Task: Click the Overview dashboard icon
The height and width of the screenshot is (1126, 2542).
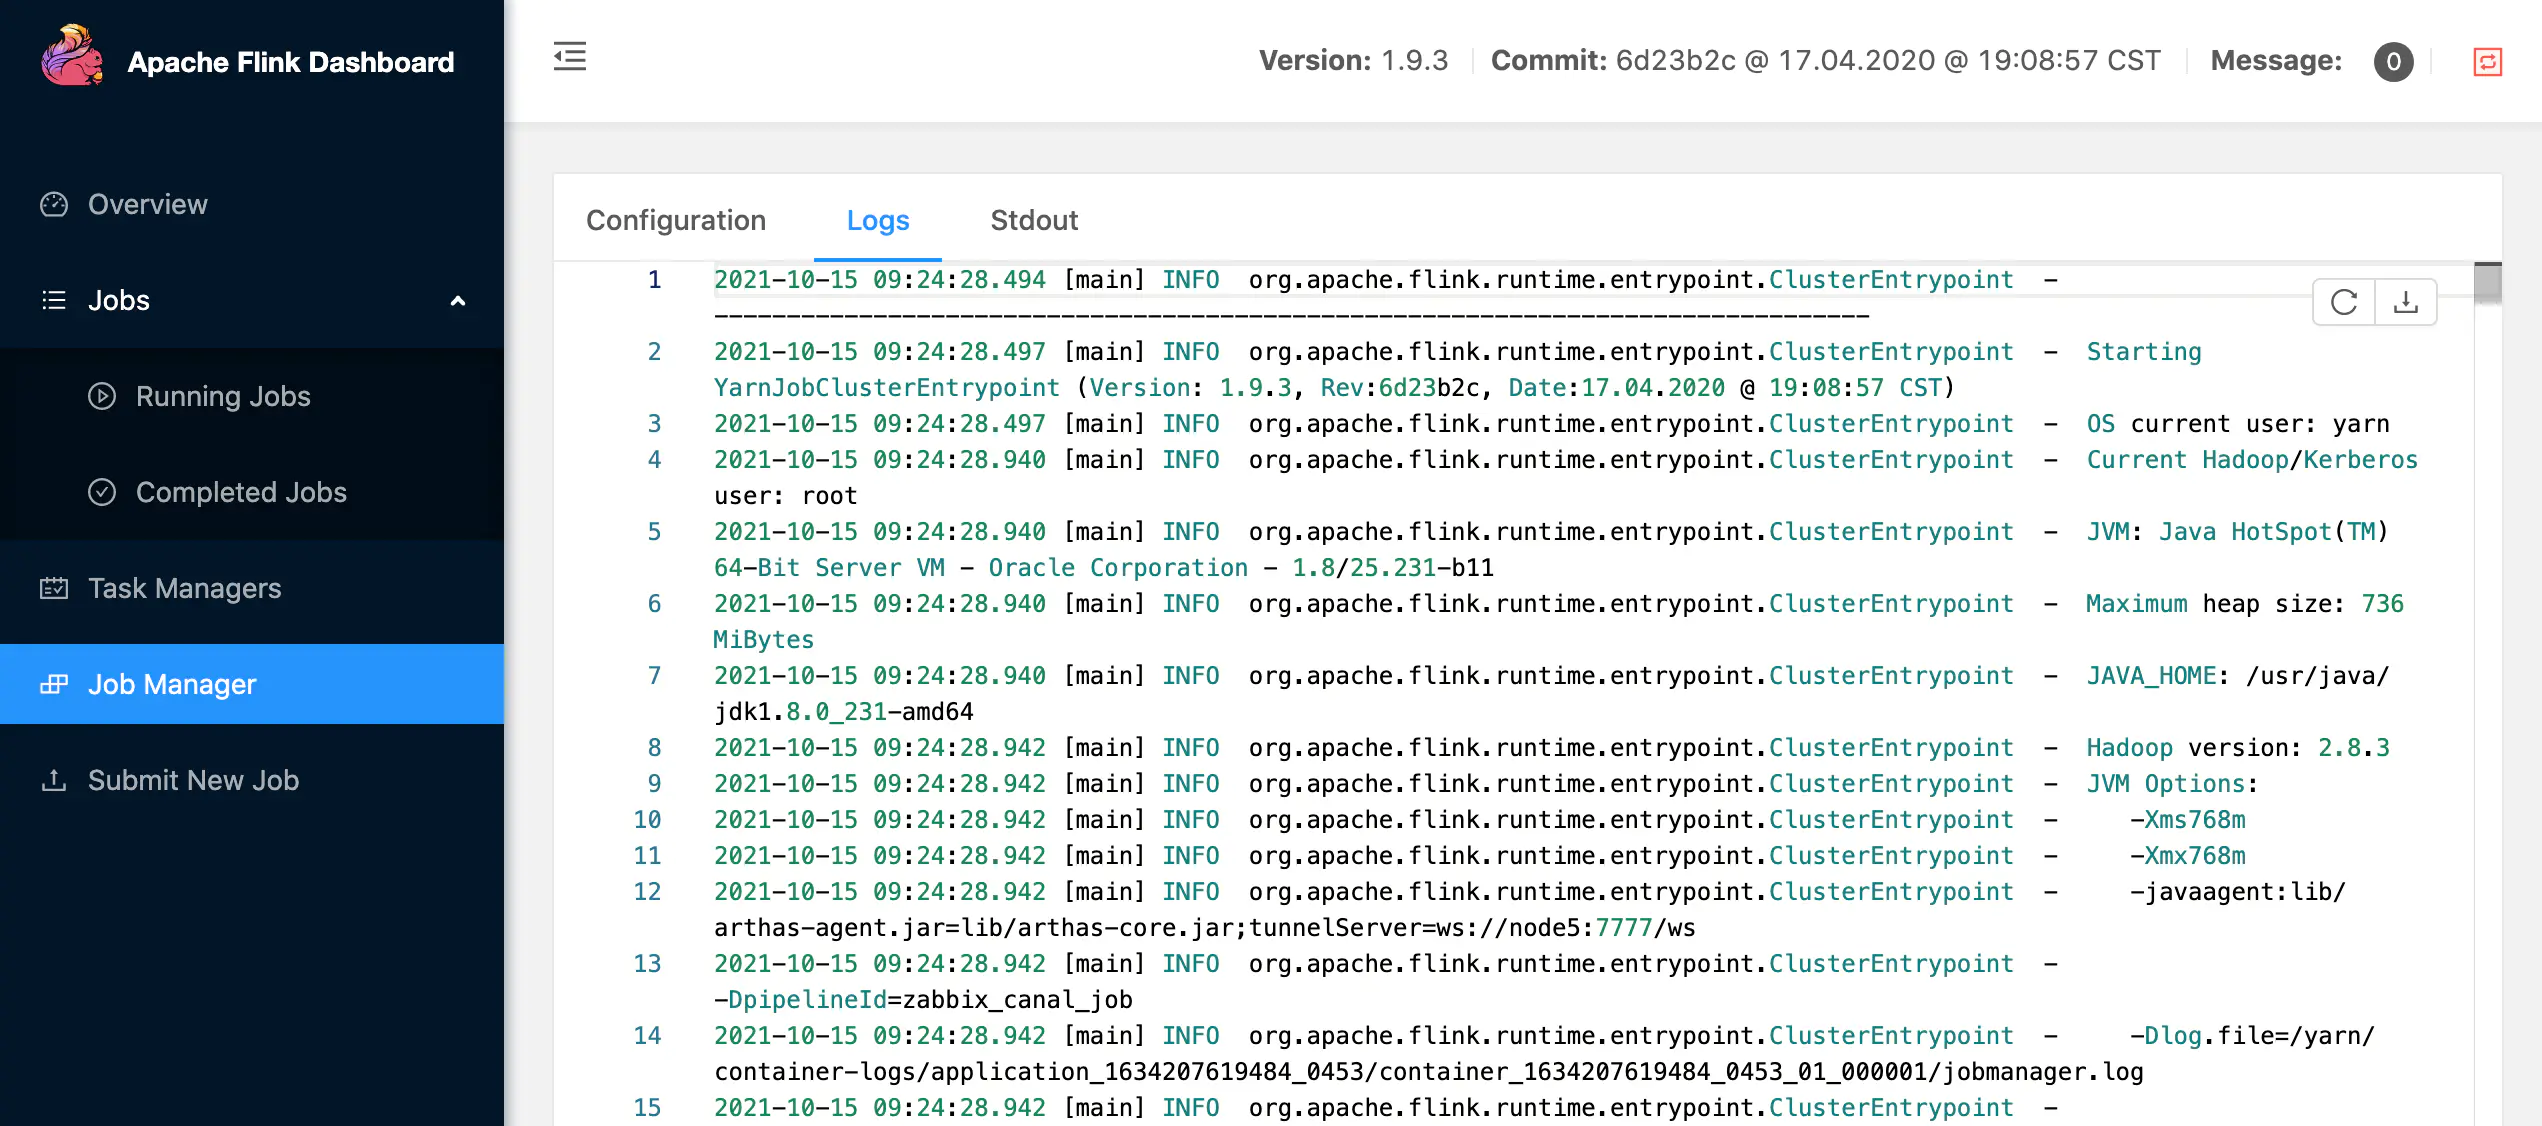Action: [54, 204]
